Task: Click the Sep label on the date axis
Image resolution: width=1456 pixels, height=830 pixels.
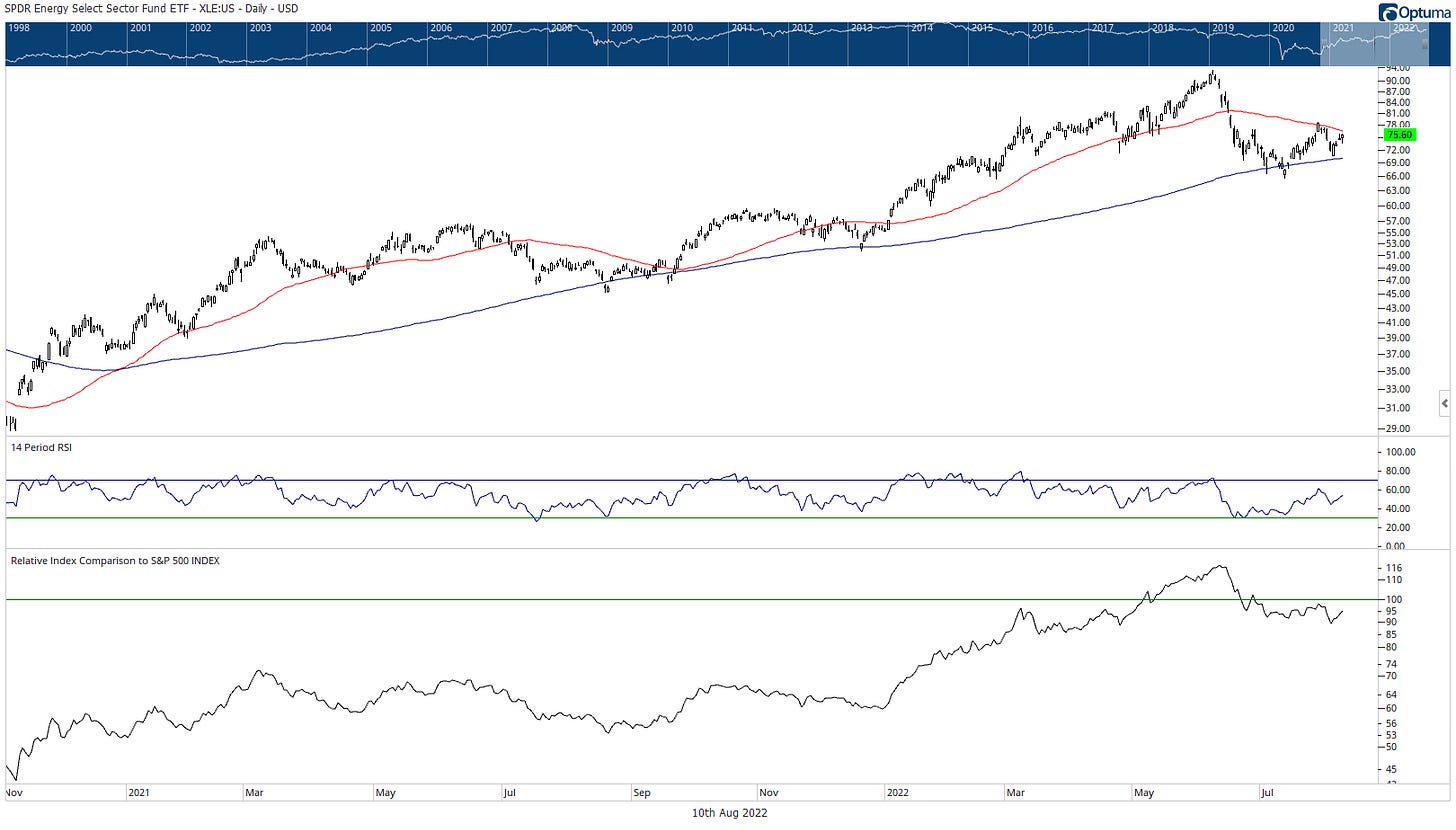Action: [x=642, y=793]
